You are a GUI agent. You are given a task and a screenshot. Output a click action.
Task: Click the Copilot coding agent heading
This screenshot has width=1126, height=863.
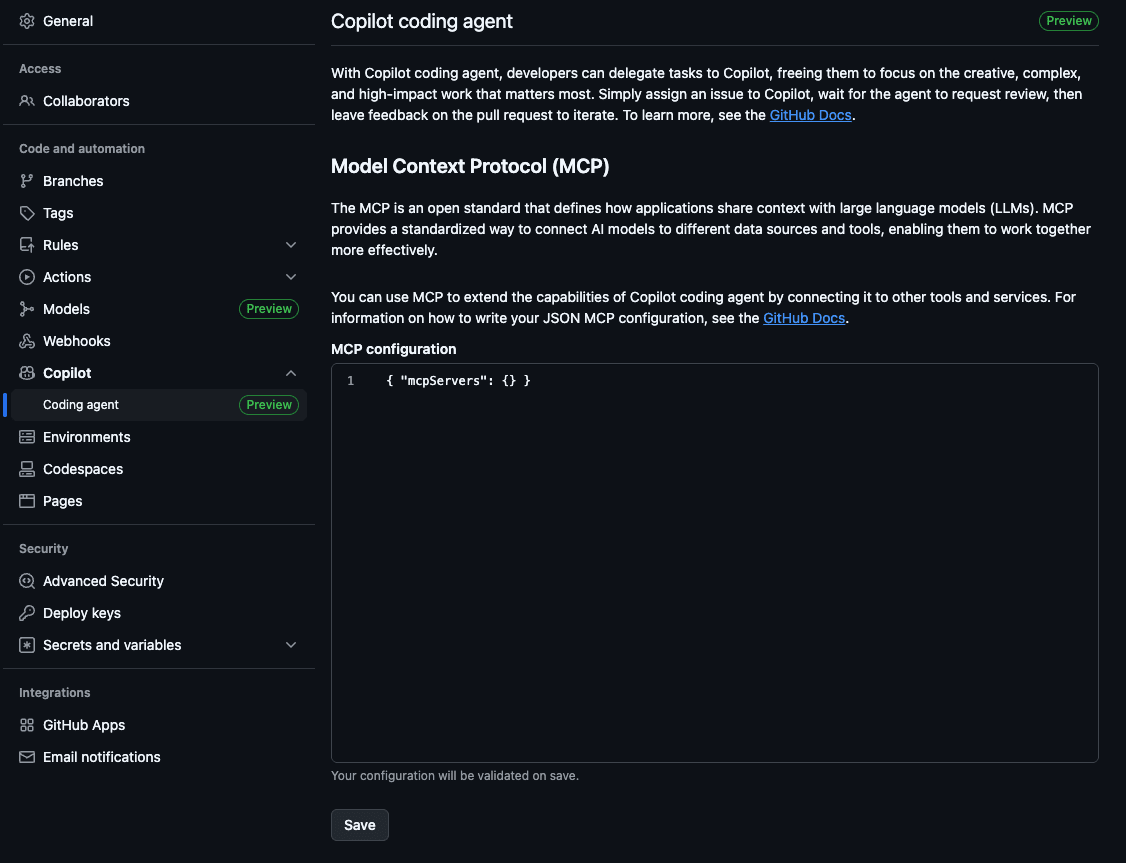(x=422, y=21)
